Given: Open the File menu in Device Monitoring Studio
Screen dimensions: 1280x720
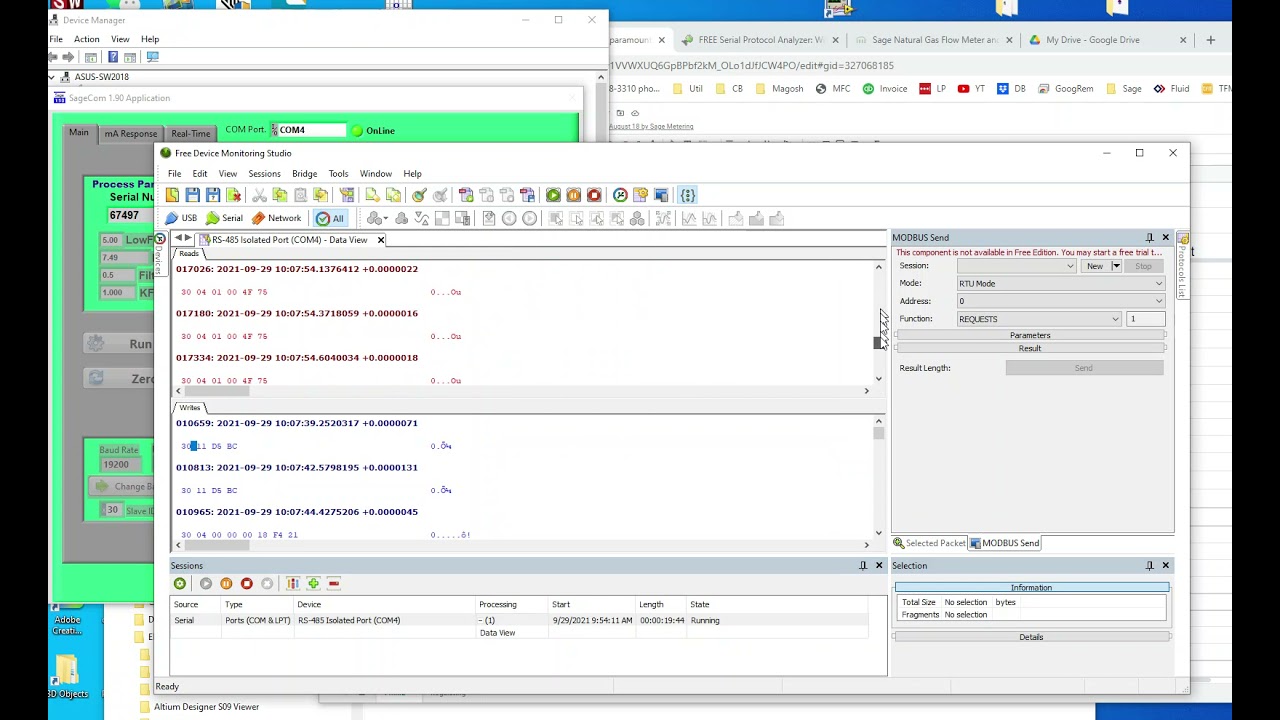Looking at the screenshot, I should point(175,174).
